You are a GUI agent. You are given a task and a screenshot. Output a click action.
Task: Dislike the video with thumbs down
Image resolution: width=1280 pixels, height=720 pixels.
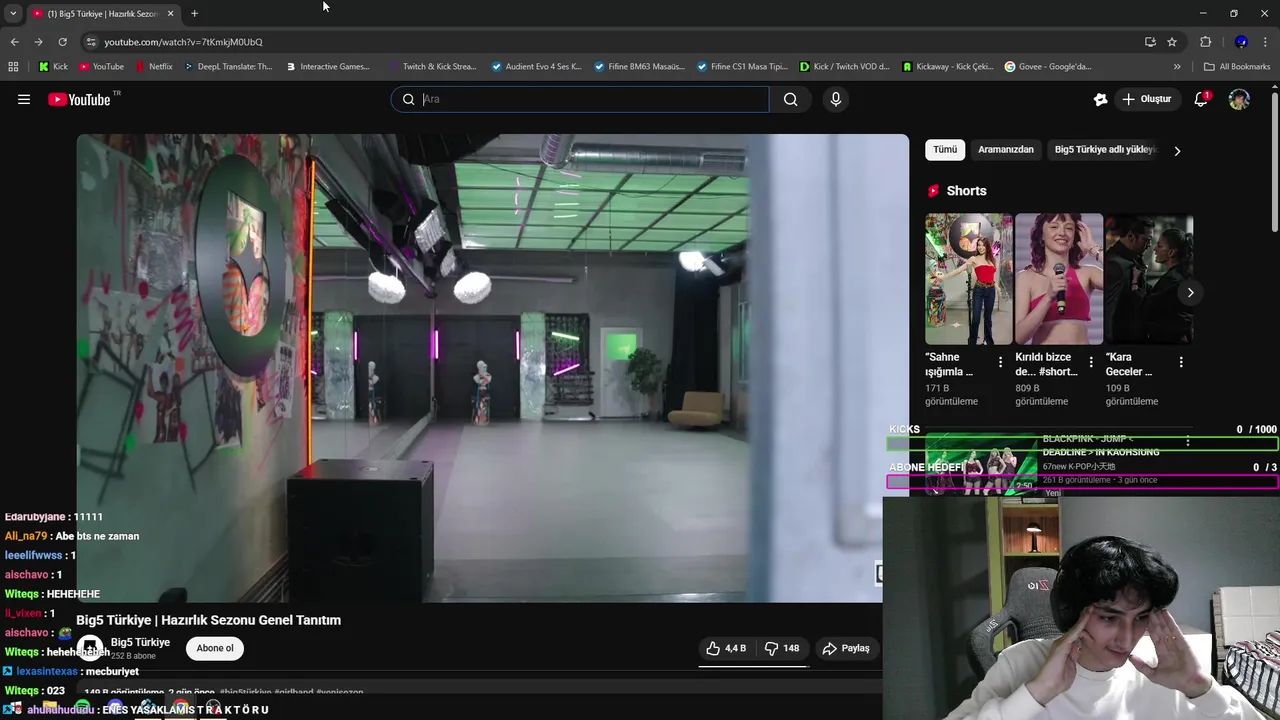click(782, 648)
